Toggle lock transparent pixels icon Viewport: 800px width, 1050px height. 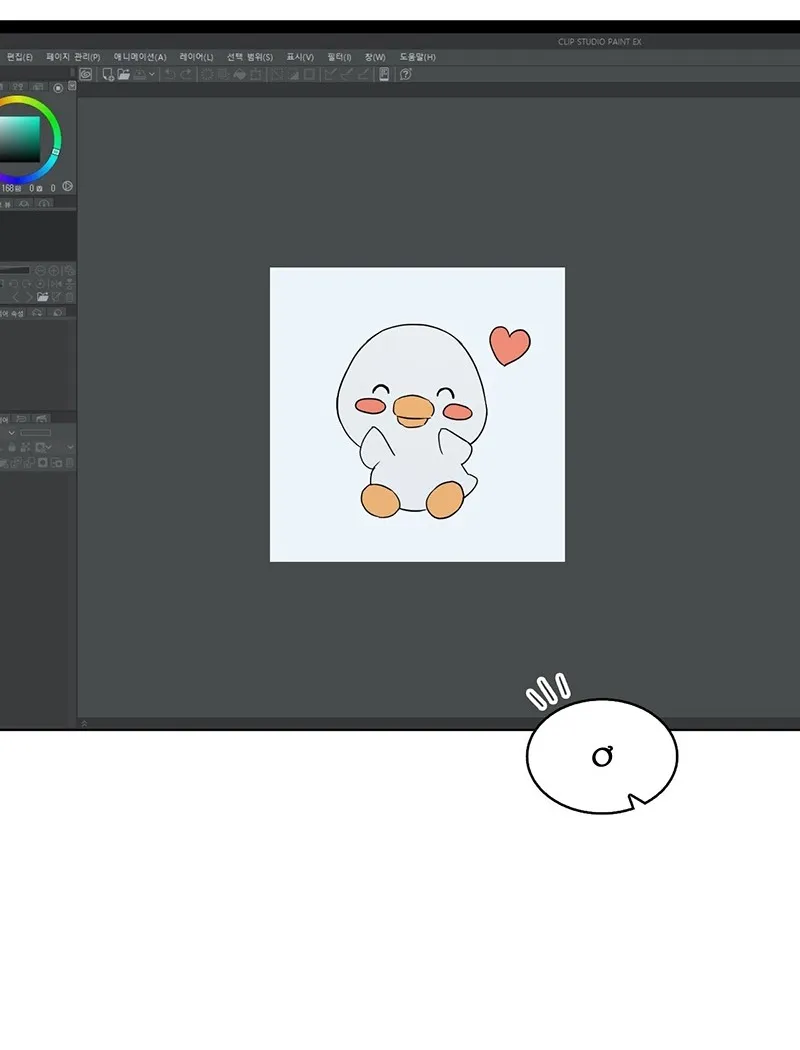coord(27,448)
